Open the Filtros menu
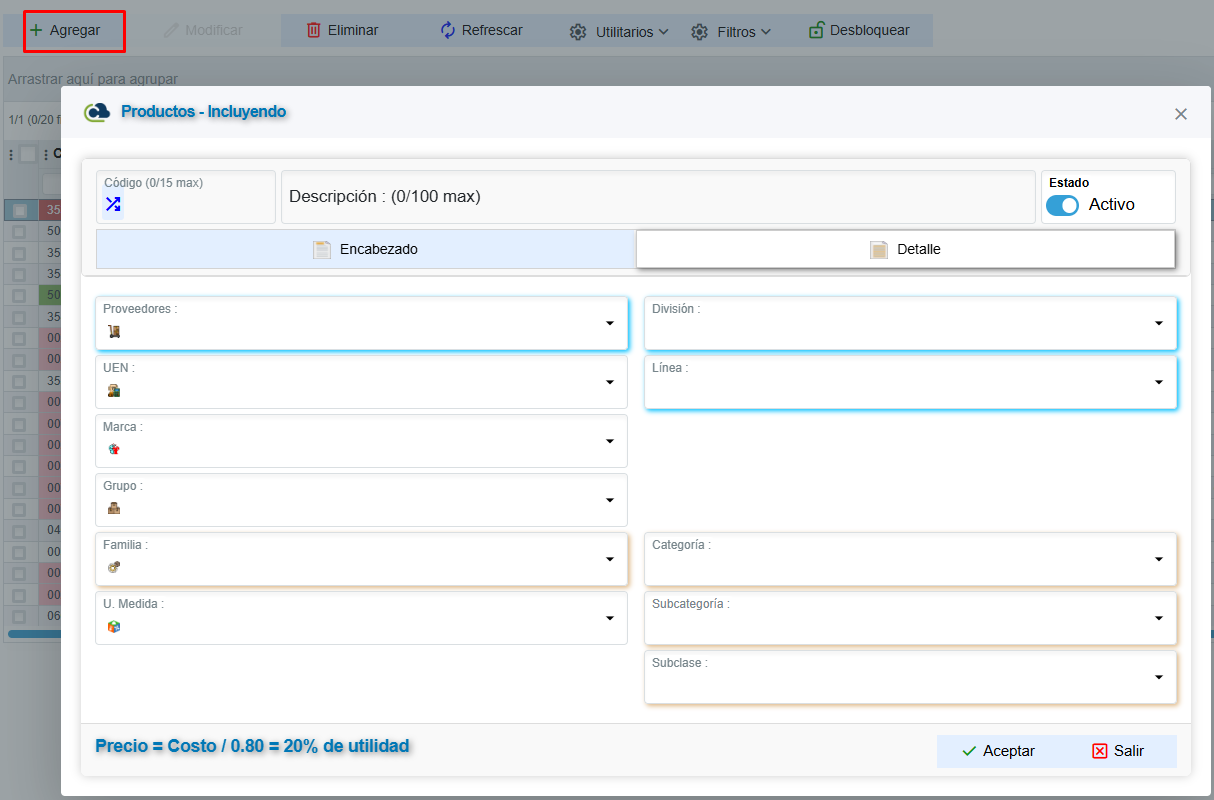Image resolution: width=1214 pixels, height=800 pixels. click(x=731, y=32)
